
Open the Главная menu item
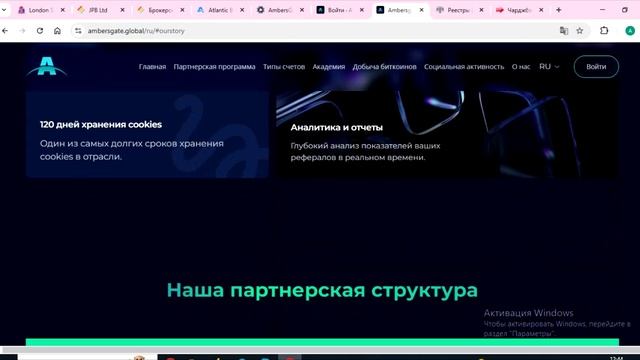click(152, 67)
